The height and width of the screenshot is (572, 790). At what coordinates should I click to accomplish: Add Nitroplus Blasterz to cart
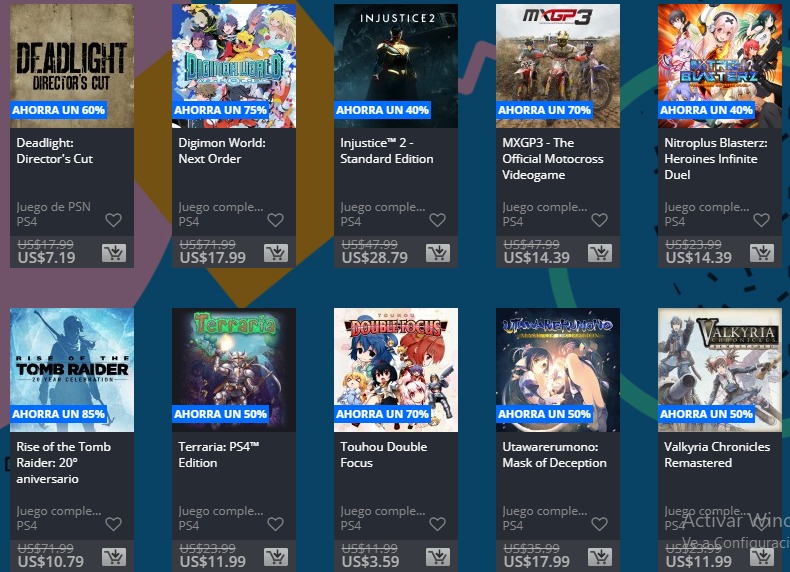(x=762, y=252)
